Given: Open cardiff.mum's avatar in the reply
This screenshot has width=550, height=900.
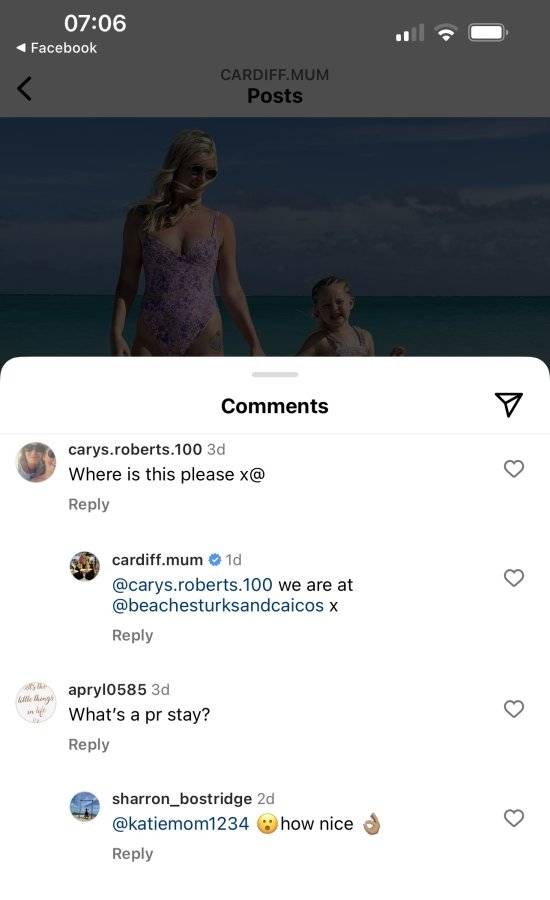Looking at the screenshot, I should click(x=85, y=566).
